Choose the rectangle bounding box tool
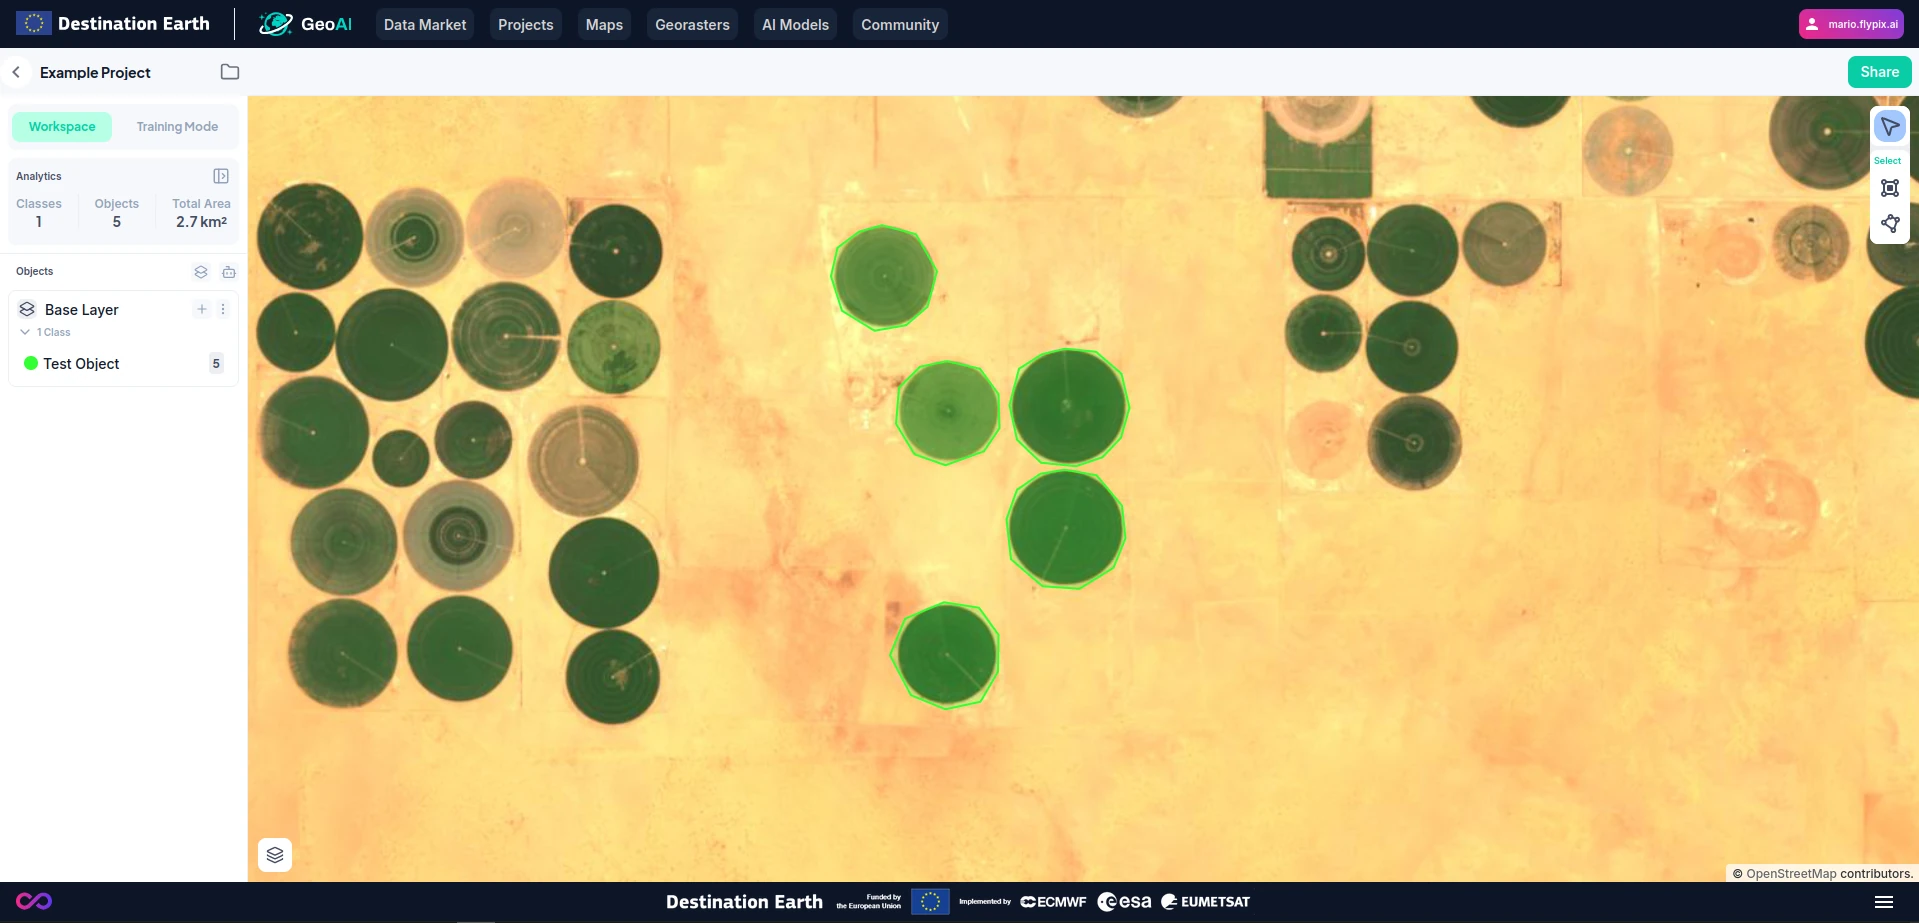The image size is (1919, 923). click(x=1889, y=188)
